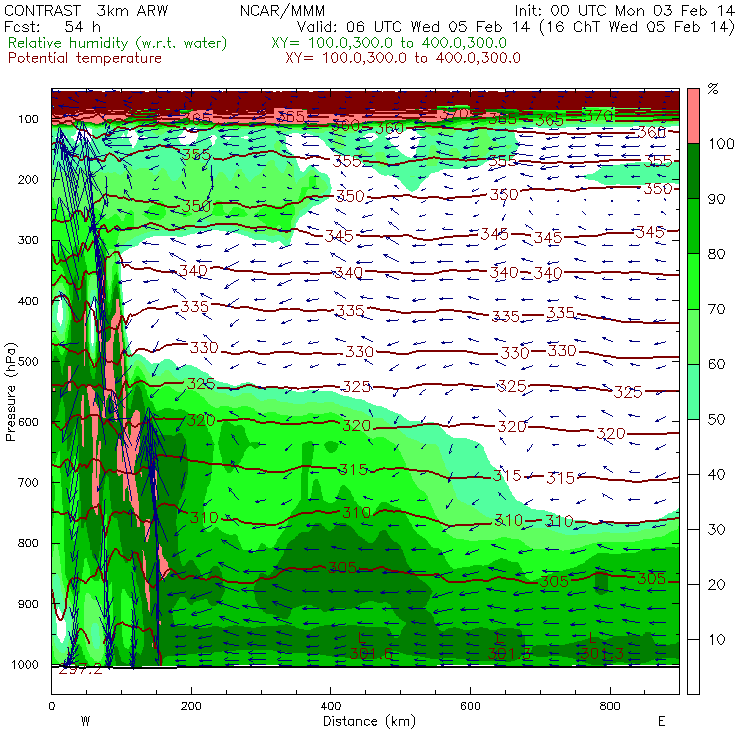Click the pressure axis "100" tick label
740x740 pixels.
(28, 119)
